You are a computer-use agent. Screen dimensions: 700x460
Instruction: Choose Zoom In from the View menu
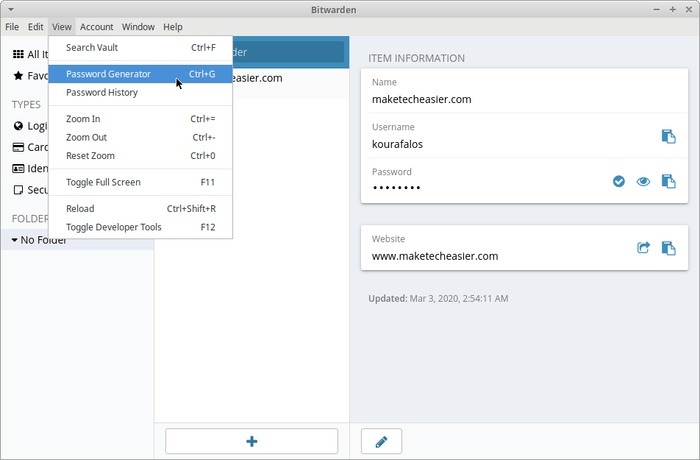click(x=141, y=119)
